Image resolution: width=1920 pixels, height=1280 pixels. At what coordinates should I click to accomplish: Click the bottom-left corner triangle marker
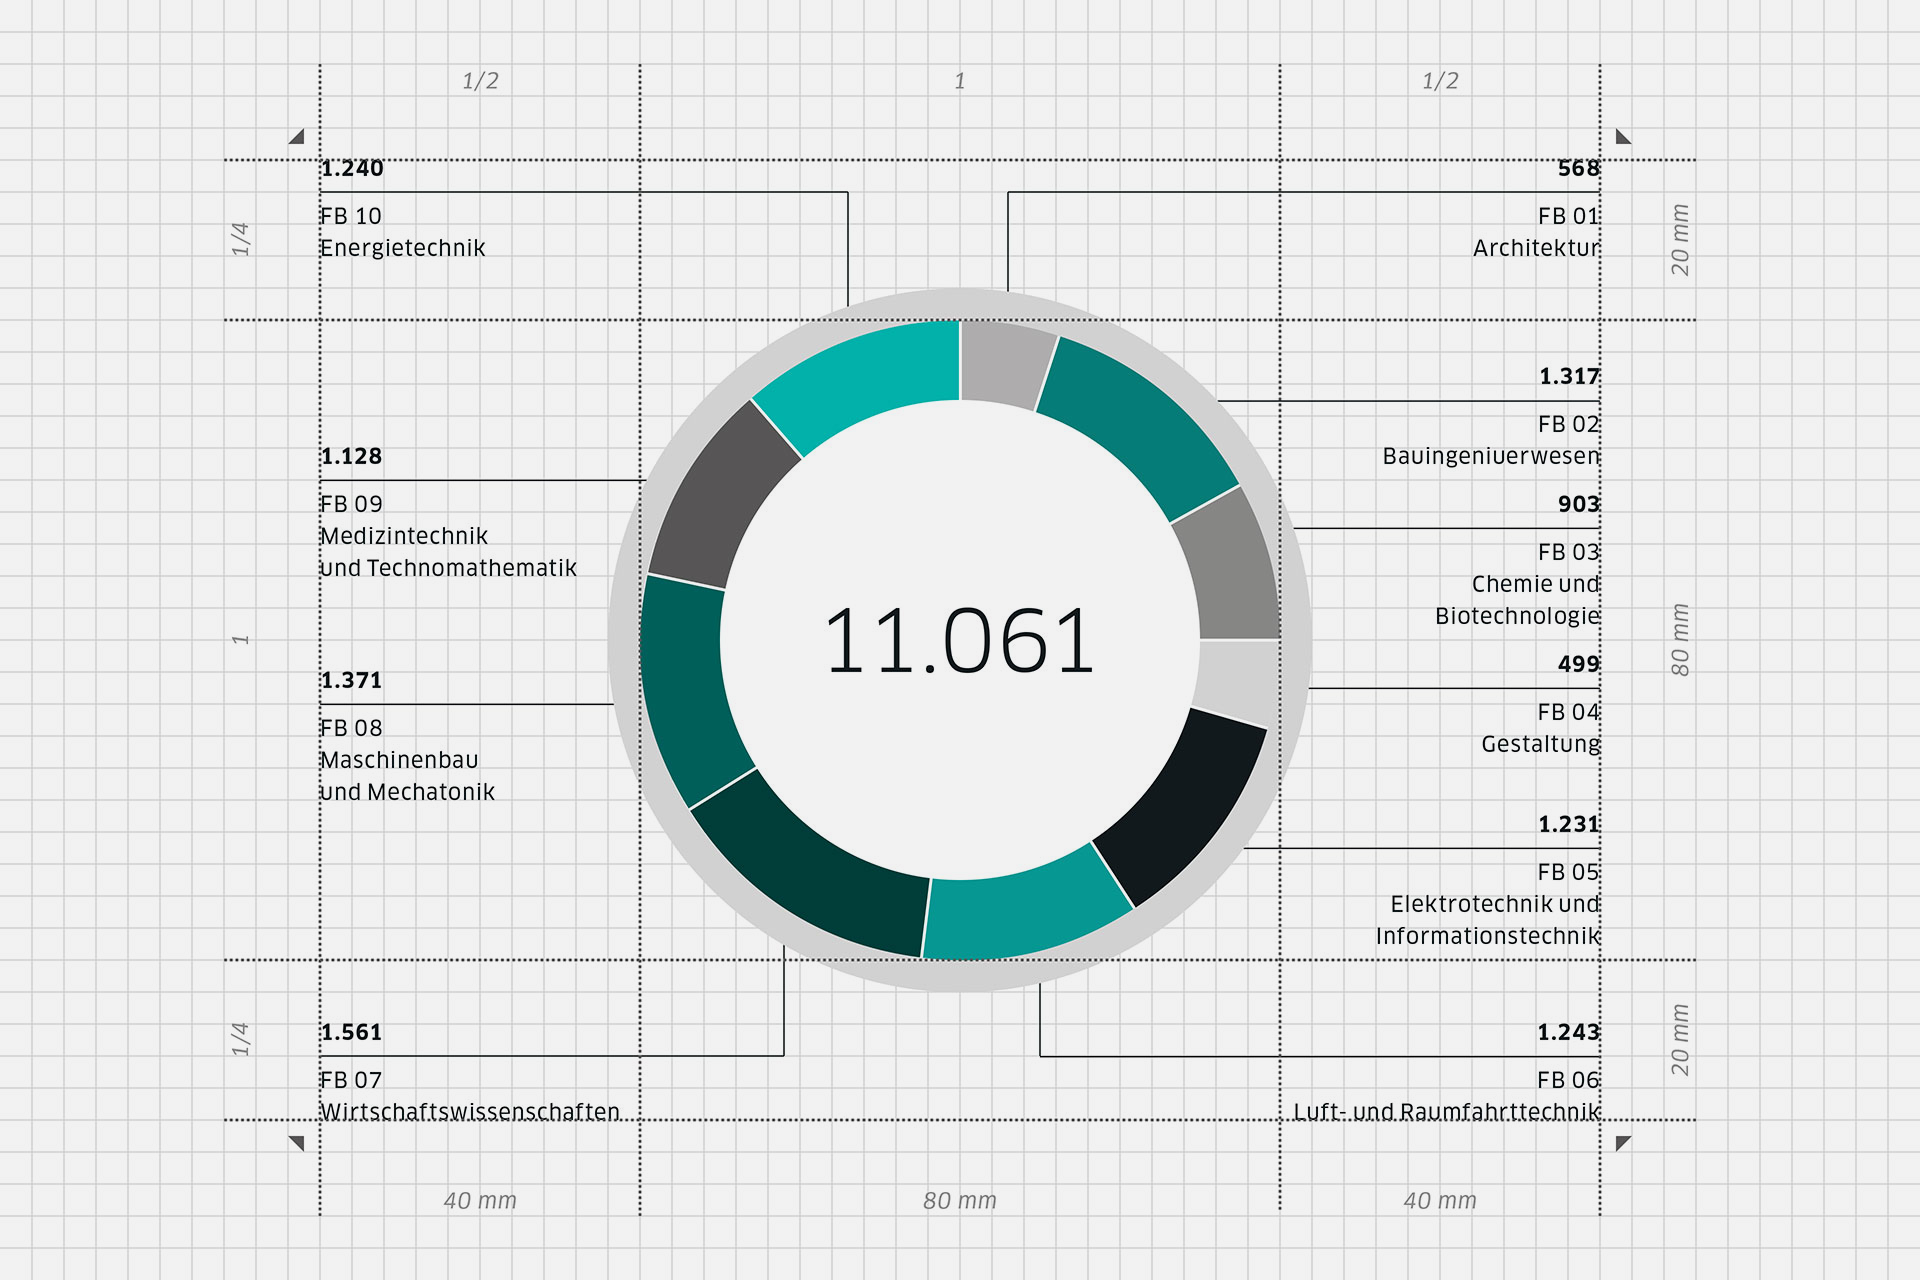[x=297, y=1142]
